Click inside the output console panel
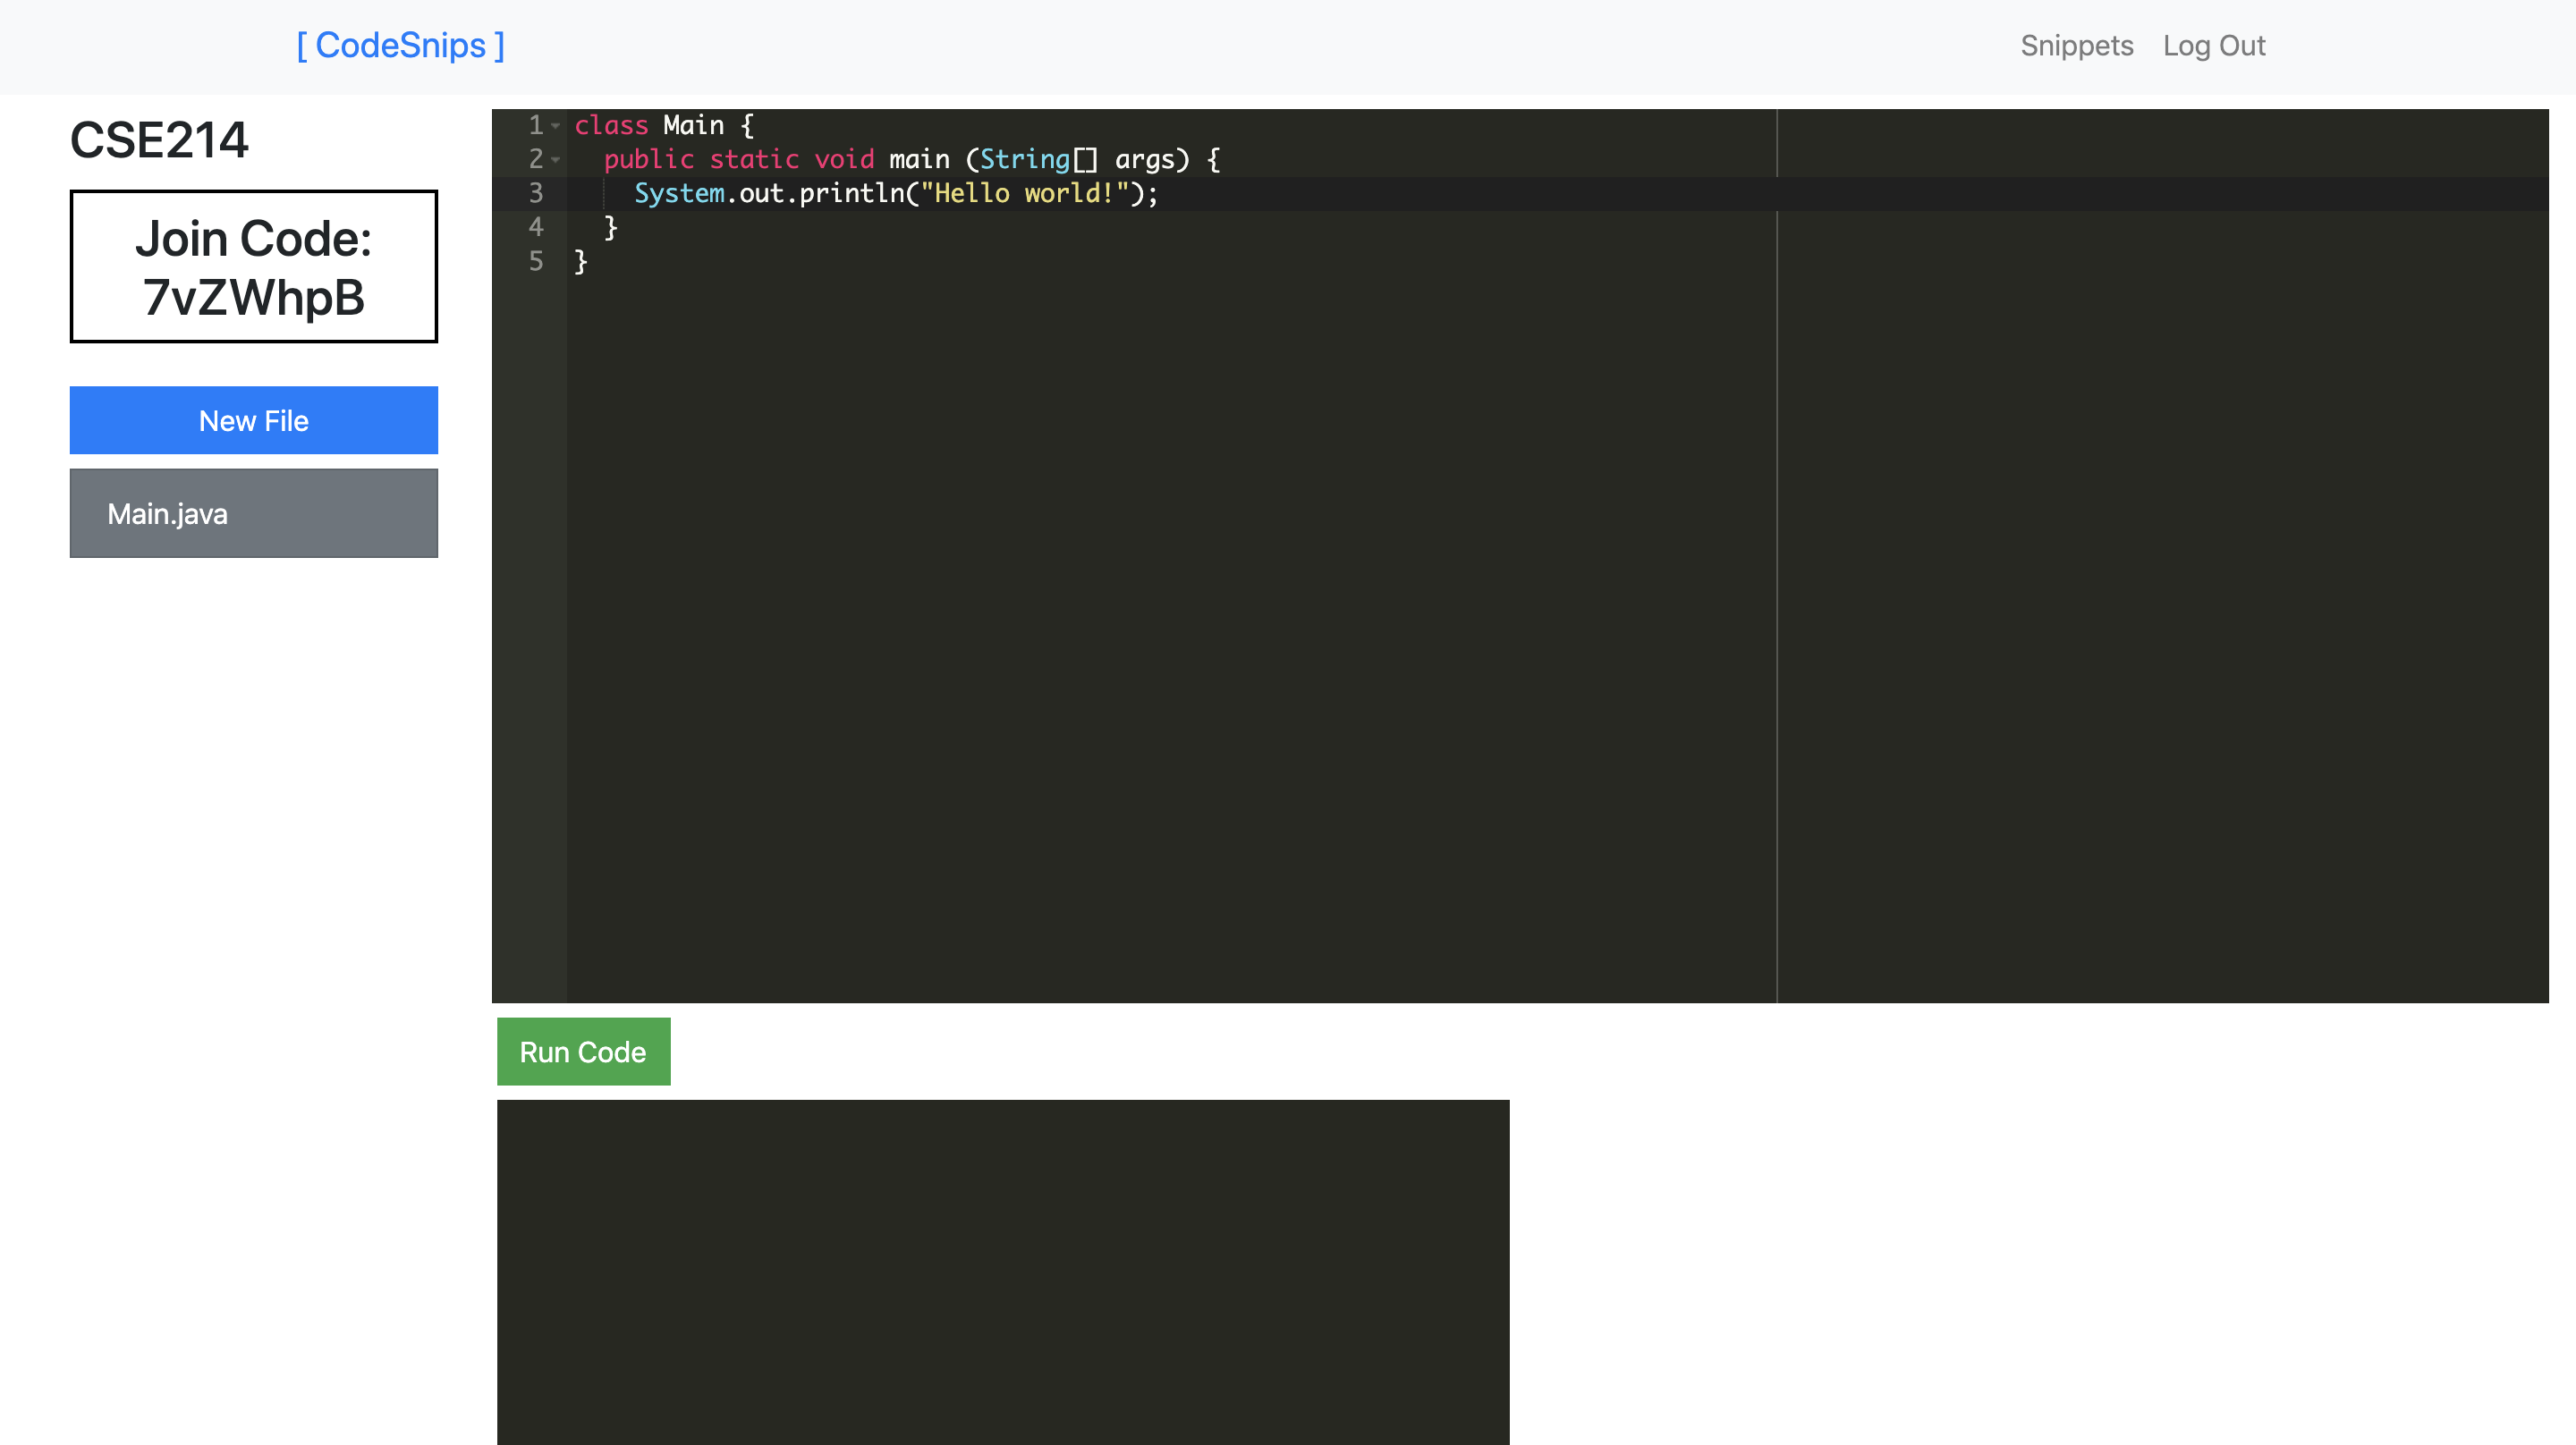This screenshot has height=1445, width=2576. click(1002, 1270)
